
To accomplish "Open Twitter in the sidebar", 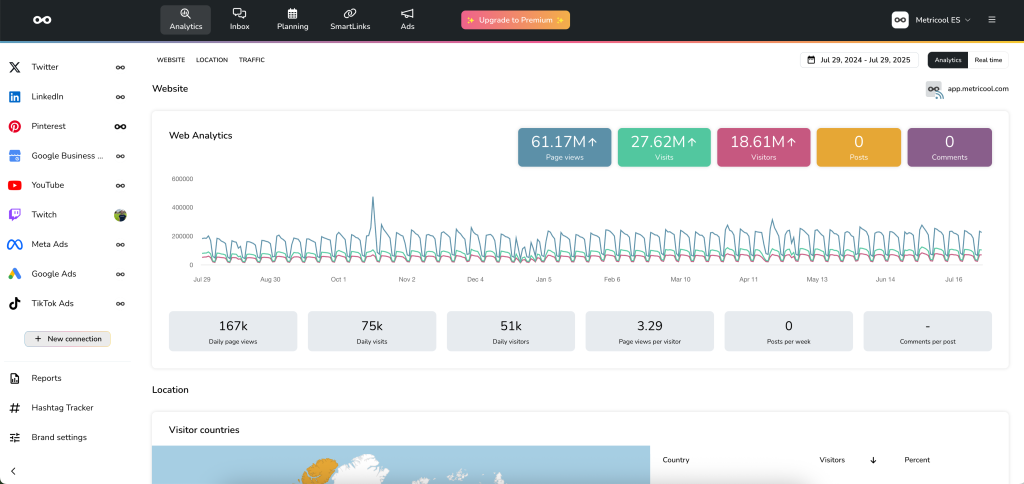I will click(x=45, y=67).
